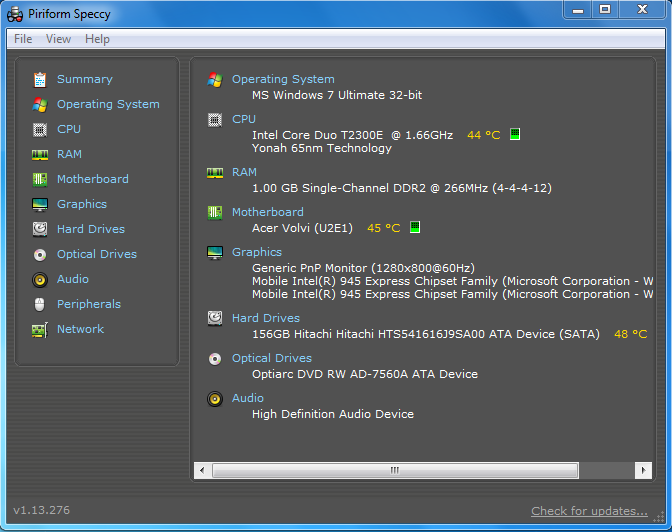Click the Yonah 65nm Technology text

point(322,148)
